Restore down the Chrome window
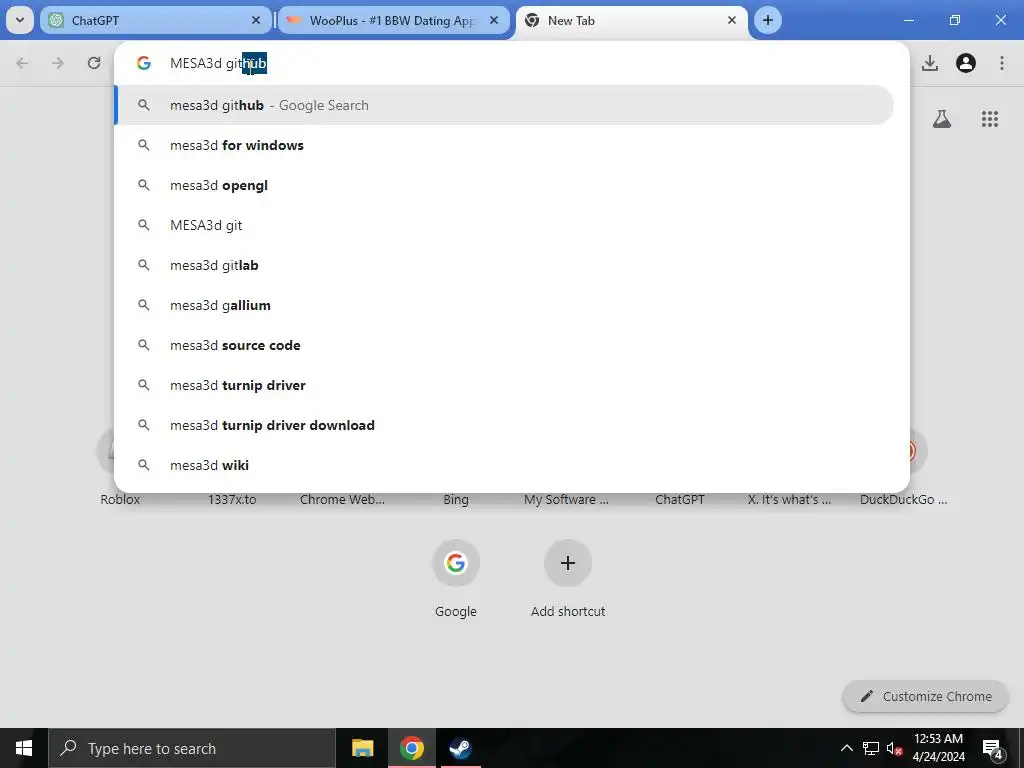 click(x=955, y=20)
